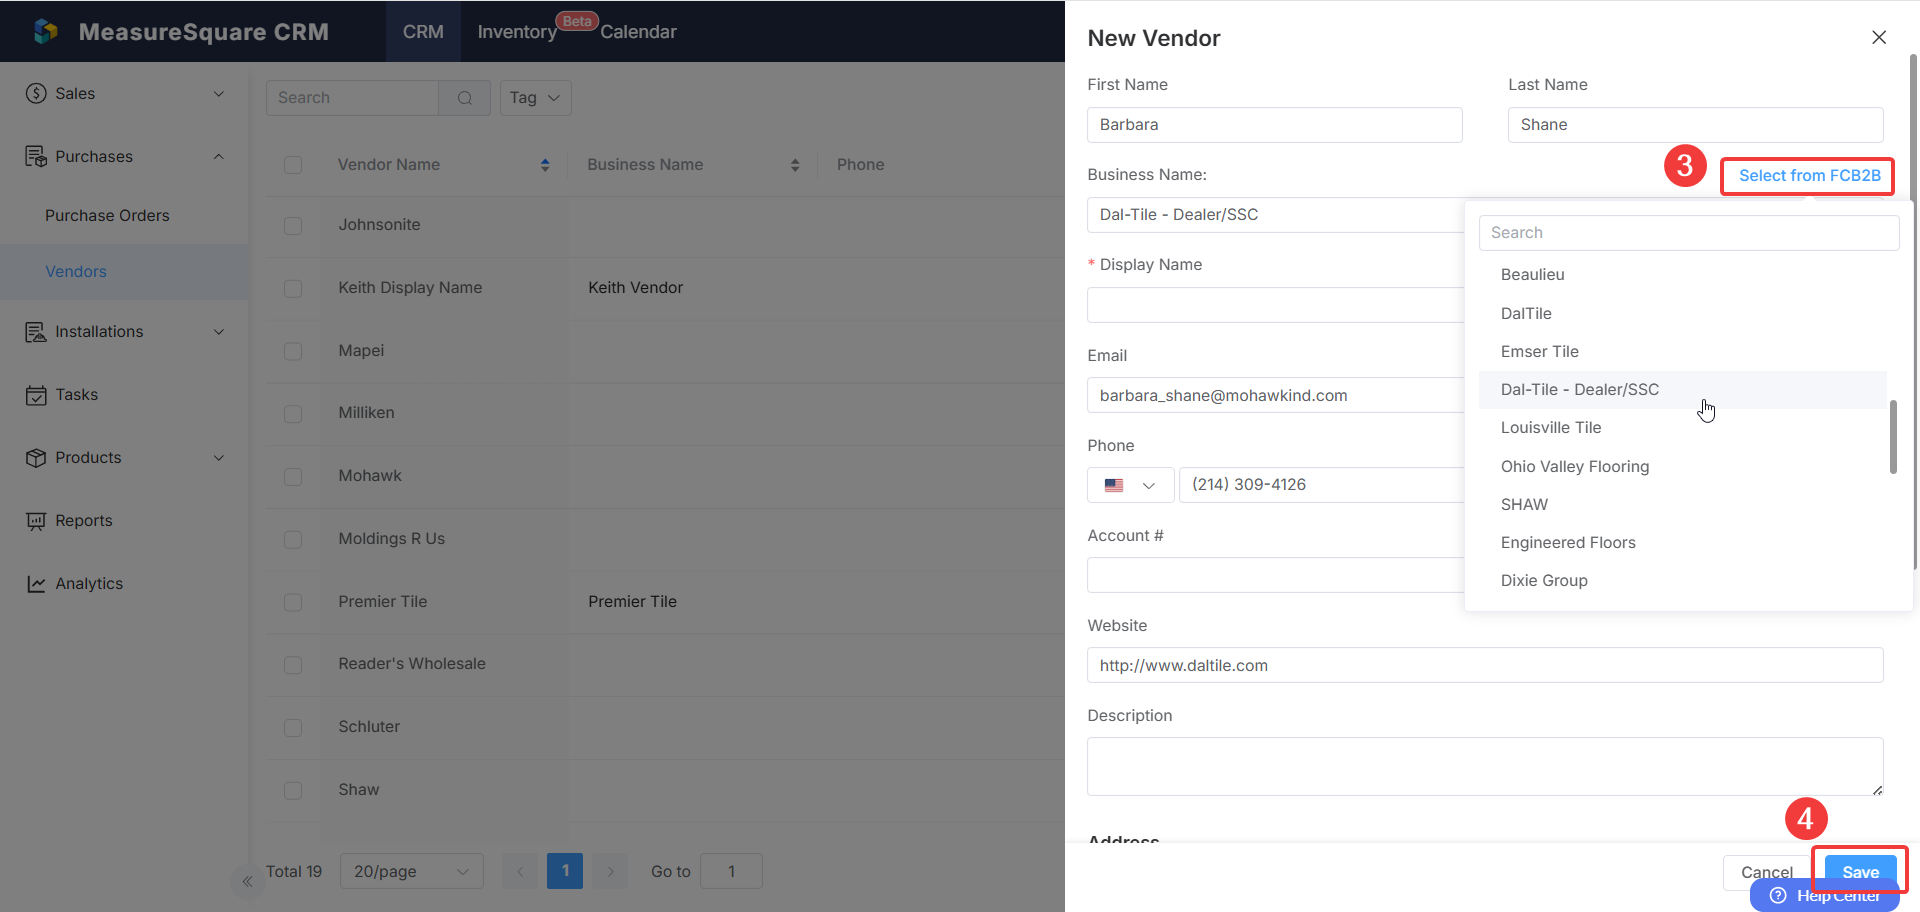The image size is (1920, 912).
Task: Click the FCB2B dropdown list scrollbar
Action: [x=1893, y=437]
